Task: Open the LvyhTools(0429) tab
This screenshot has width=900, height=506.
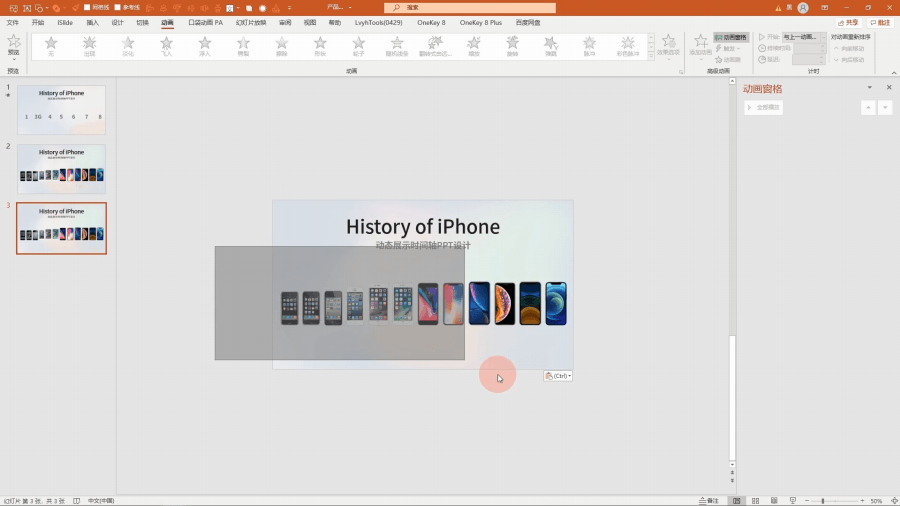Action: 378,22
